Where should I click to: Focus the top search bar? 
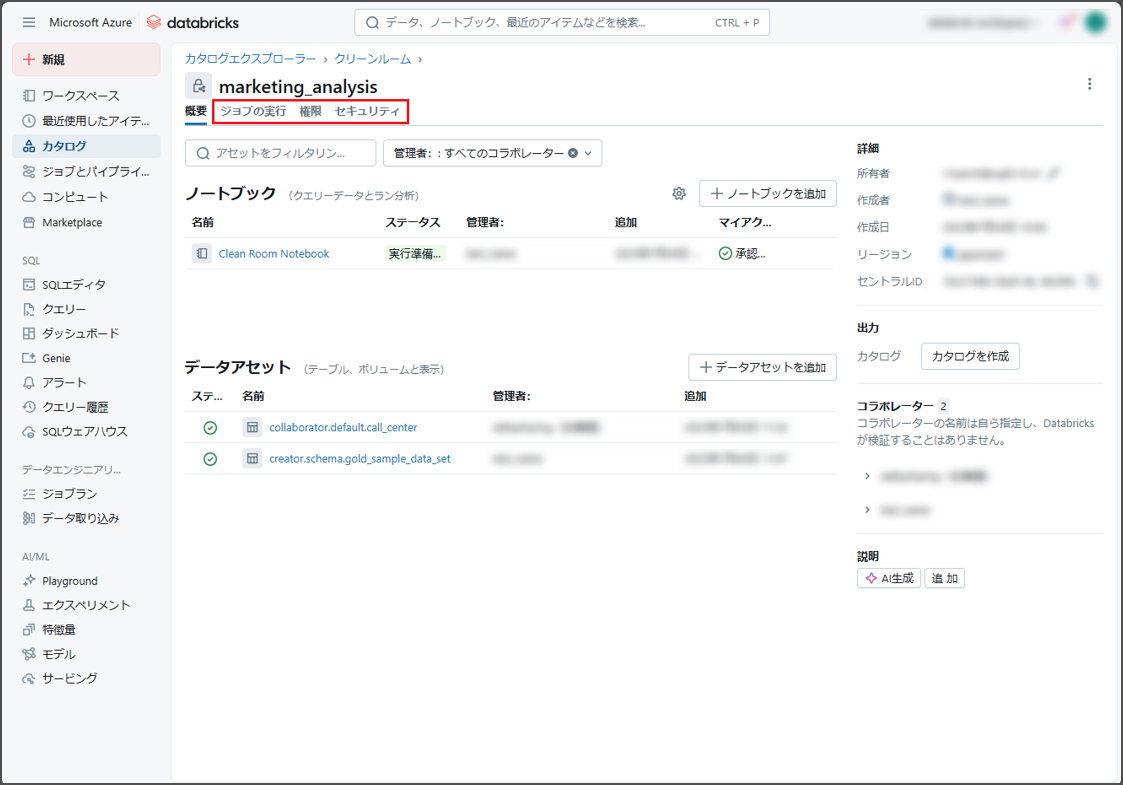pos(562,22)
